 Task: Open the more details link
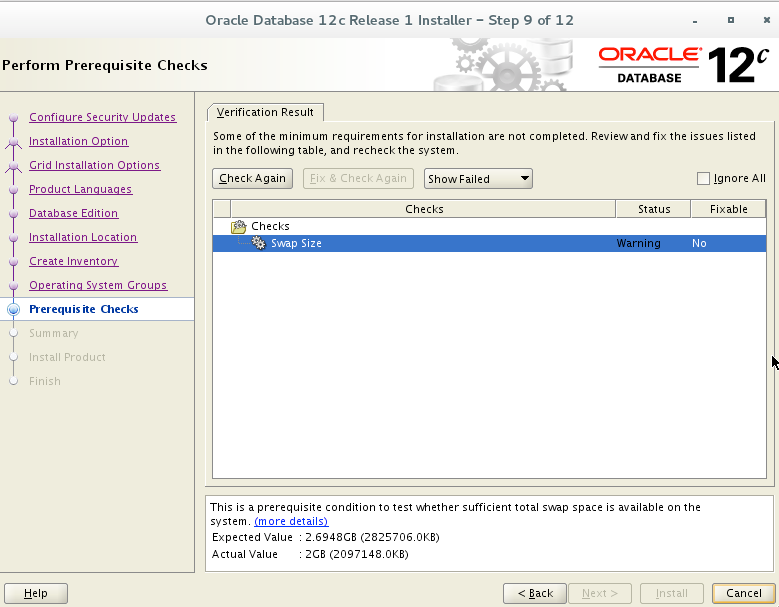tap(291, 522)
